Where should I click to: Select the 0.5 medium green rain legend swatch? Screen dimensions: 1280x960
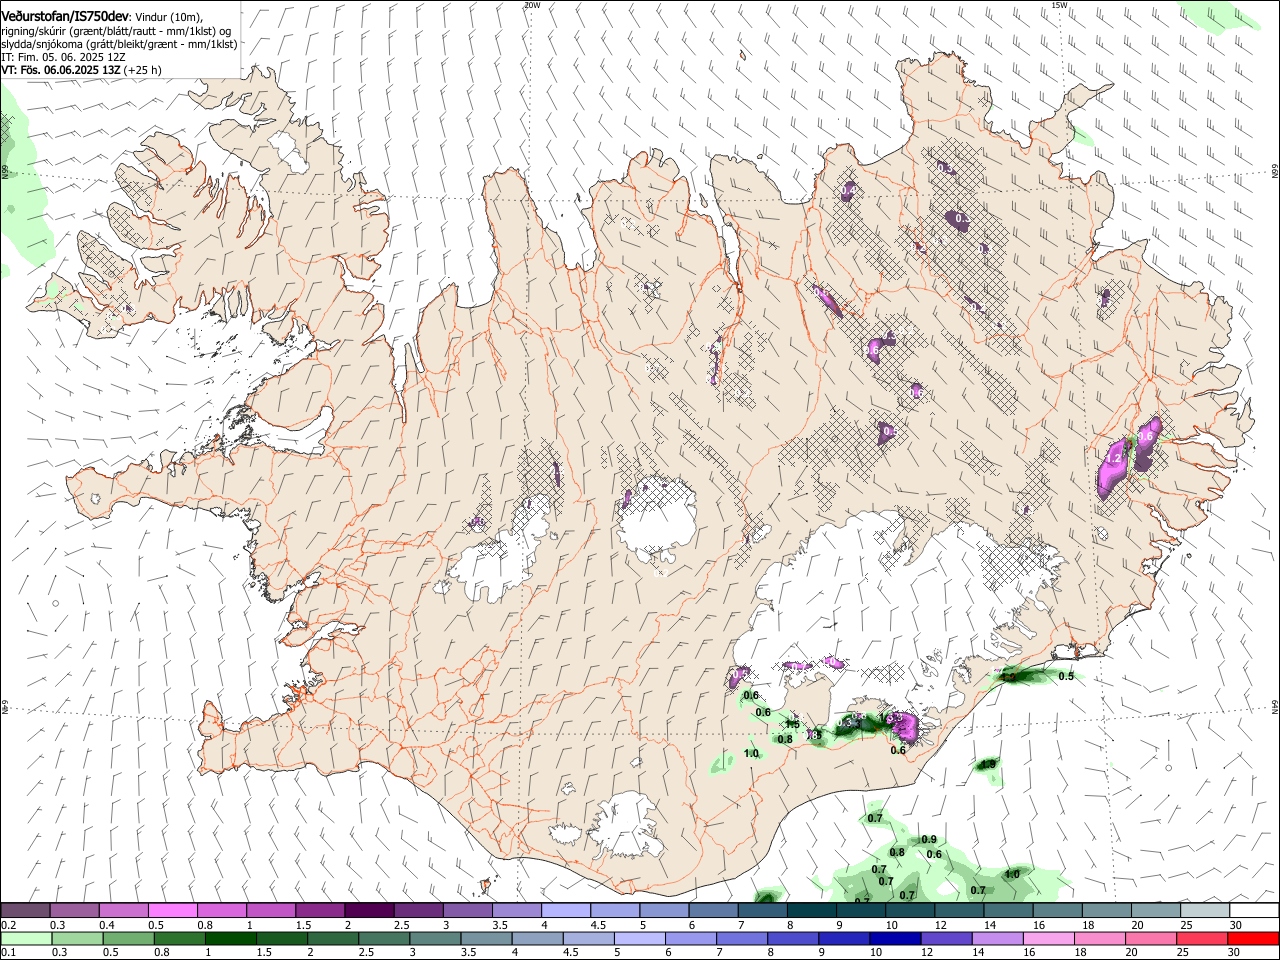[127, 938]
